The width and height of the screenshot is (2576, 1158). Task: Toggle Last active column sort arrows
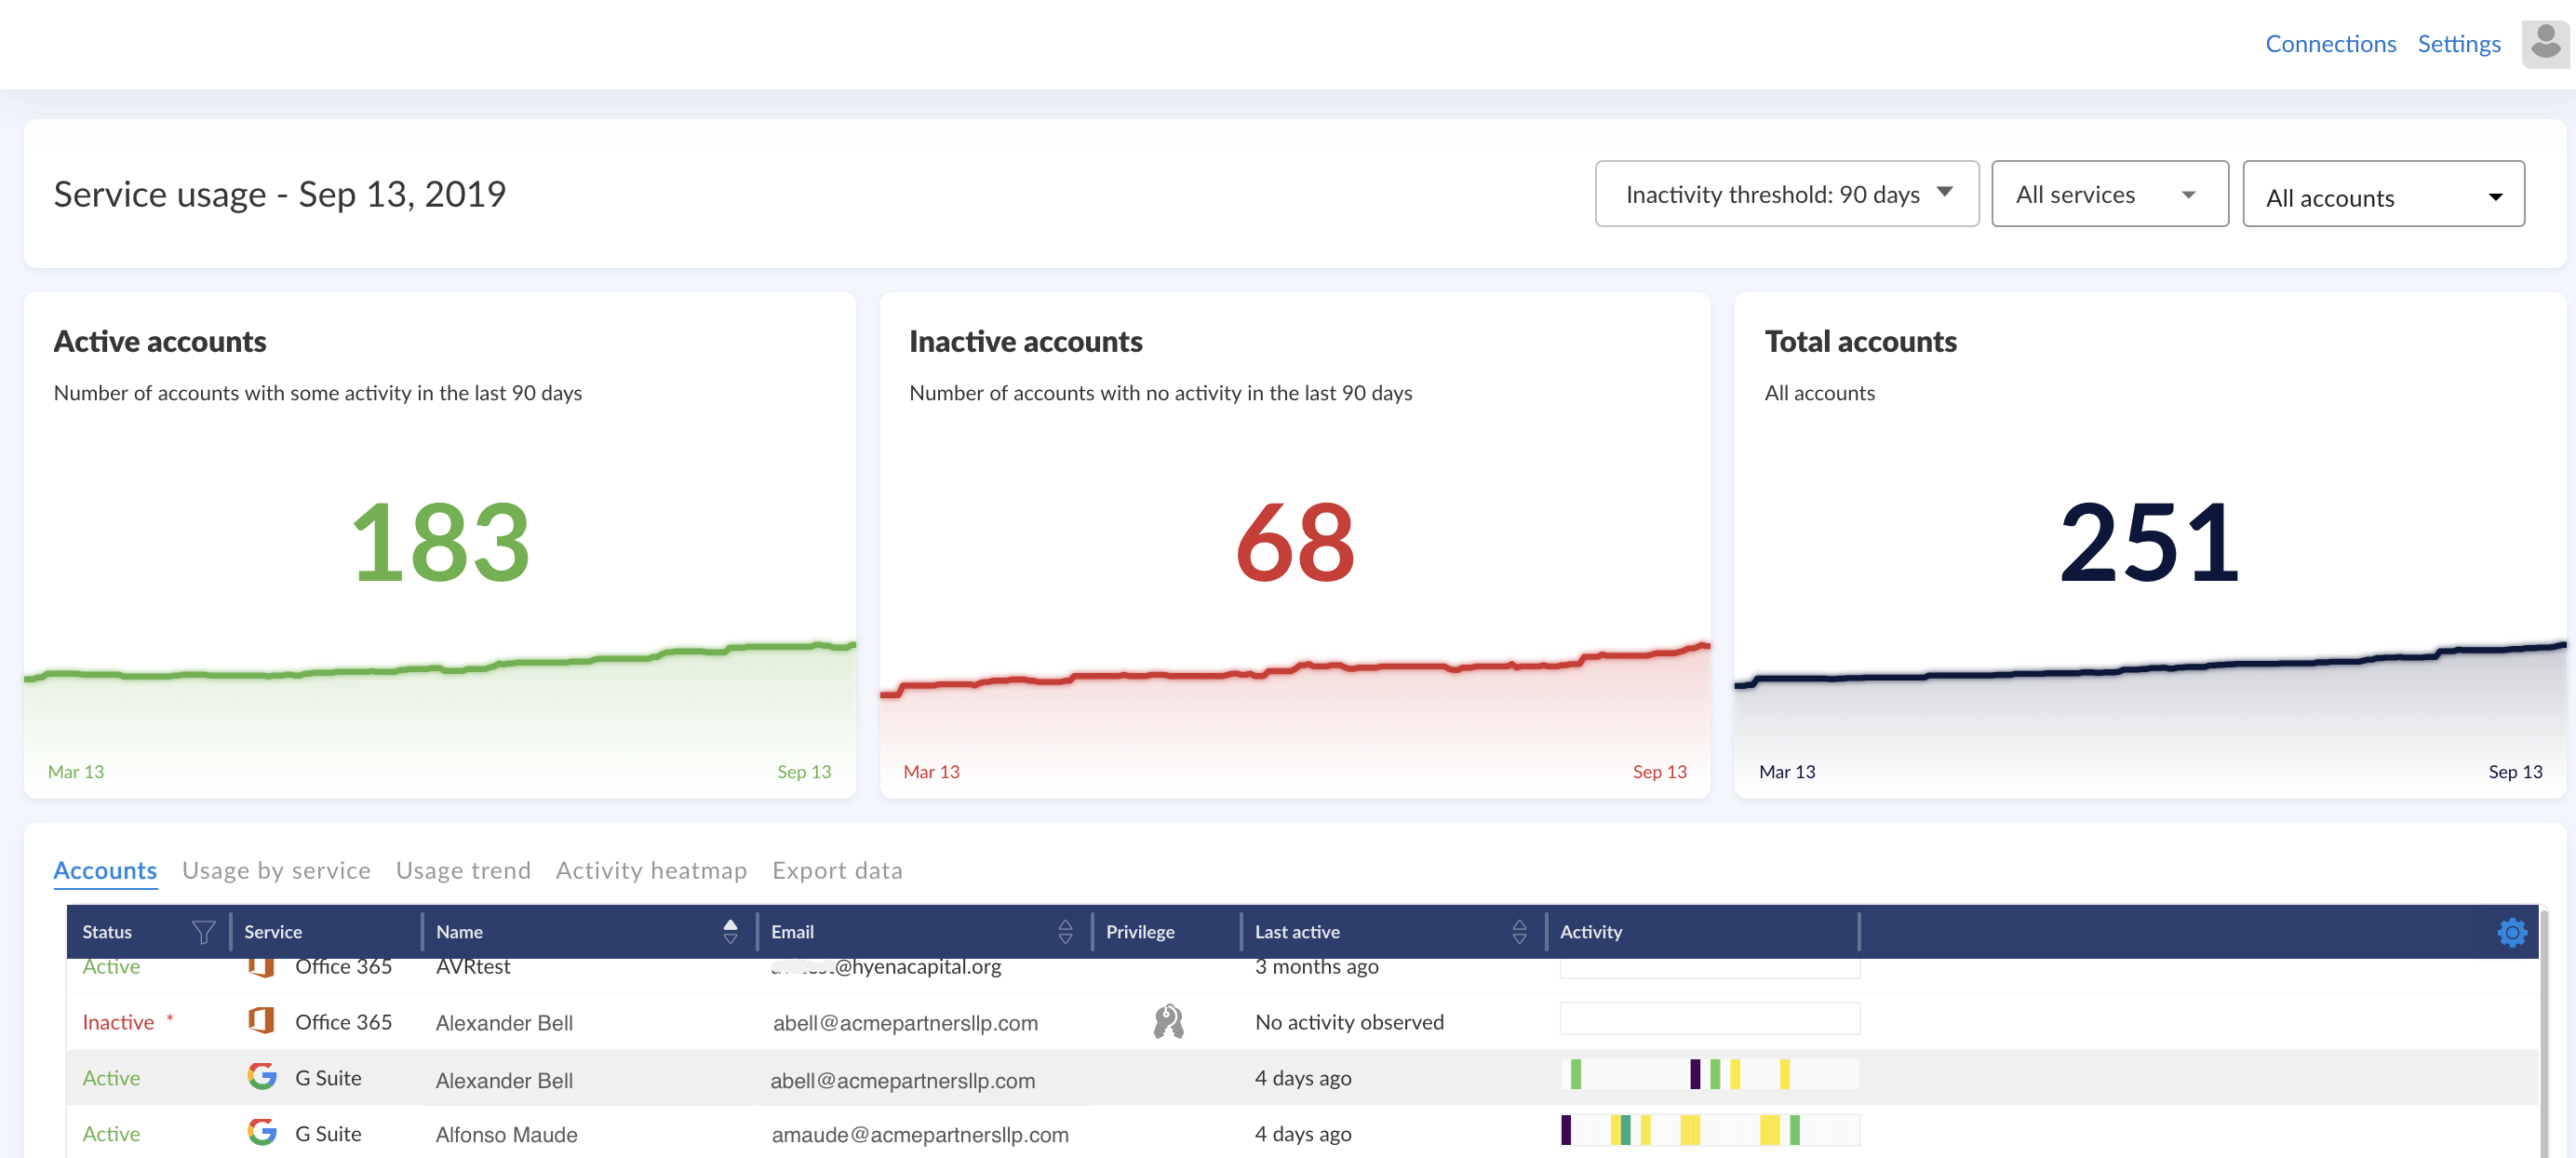(x=1519, y=932)
